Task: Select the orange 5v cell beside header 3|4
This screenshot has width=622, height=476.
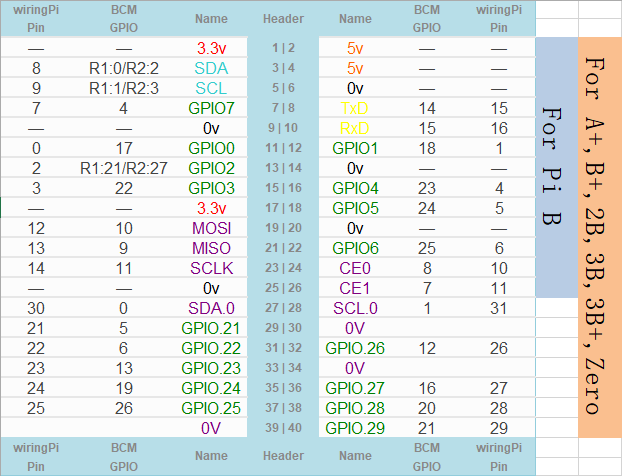Action: click(355, 68)
